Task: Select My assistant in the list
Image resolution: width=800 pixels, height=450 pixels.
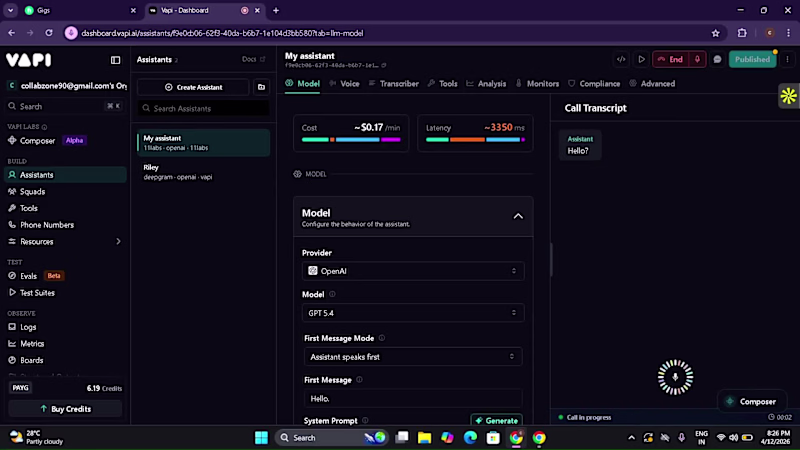Action: pos(203,142)
